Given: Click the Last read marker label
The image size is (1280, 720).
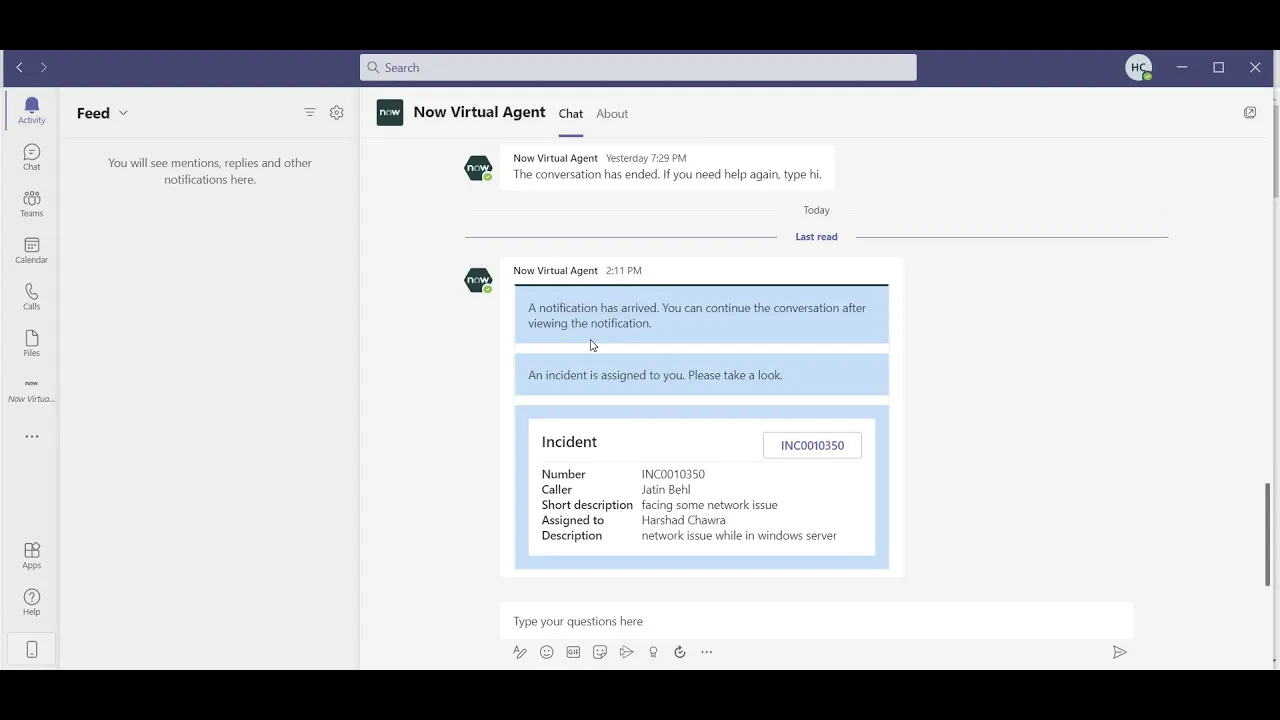Looking at the screenshot, I should [x=816, y=237].
